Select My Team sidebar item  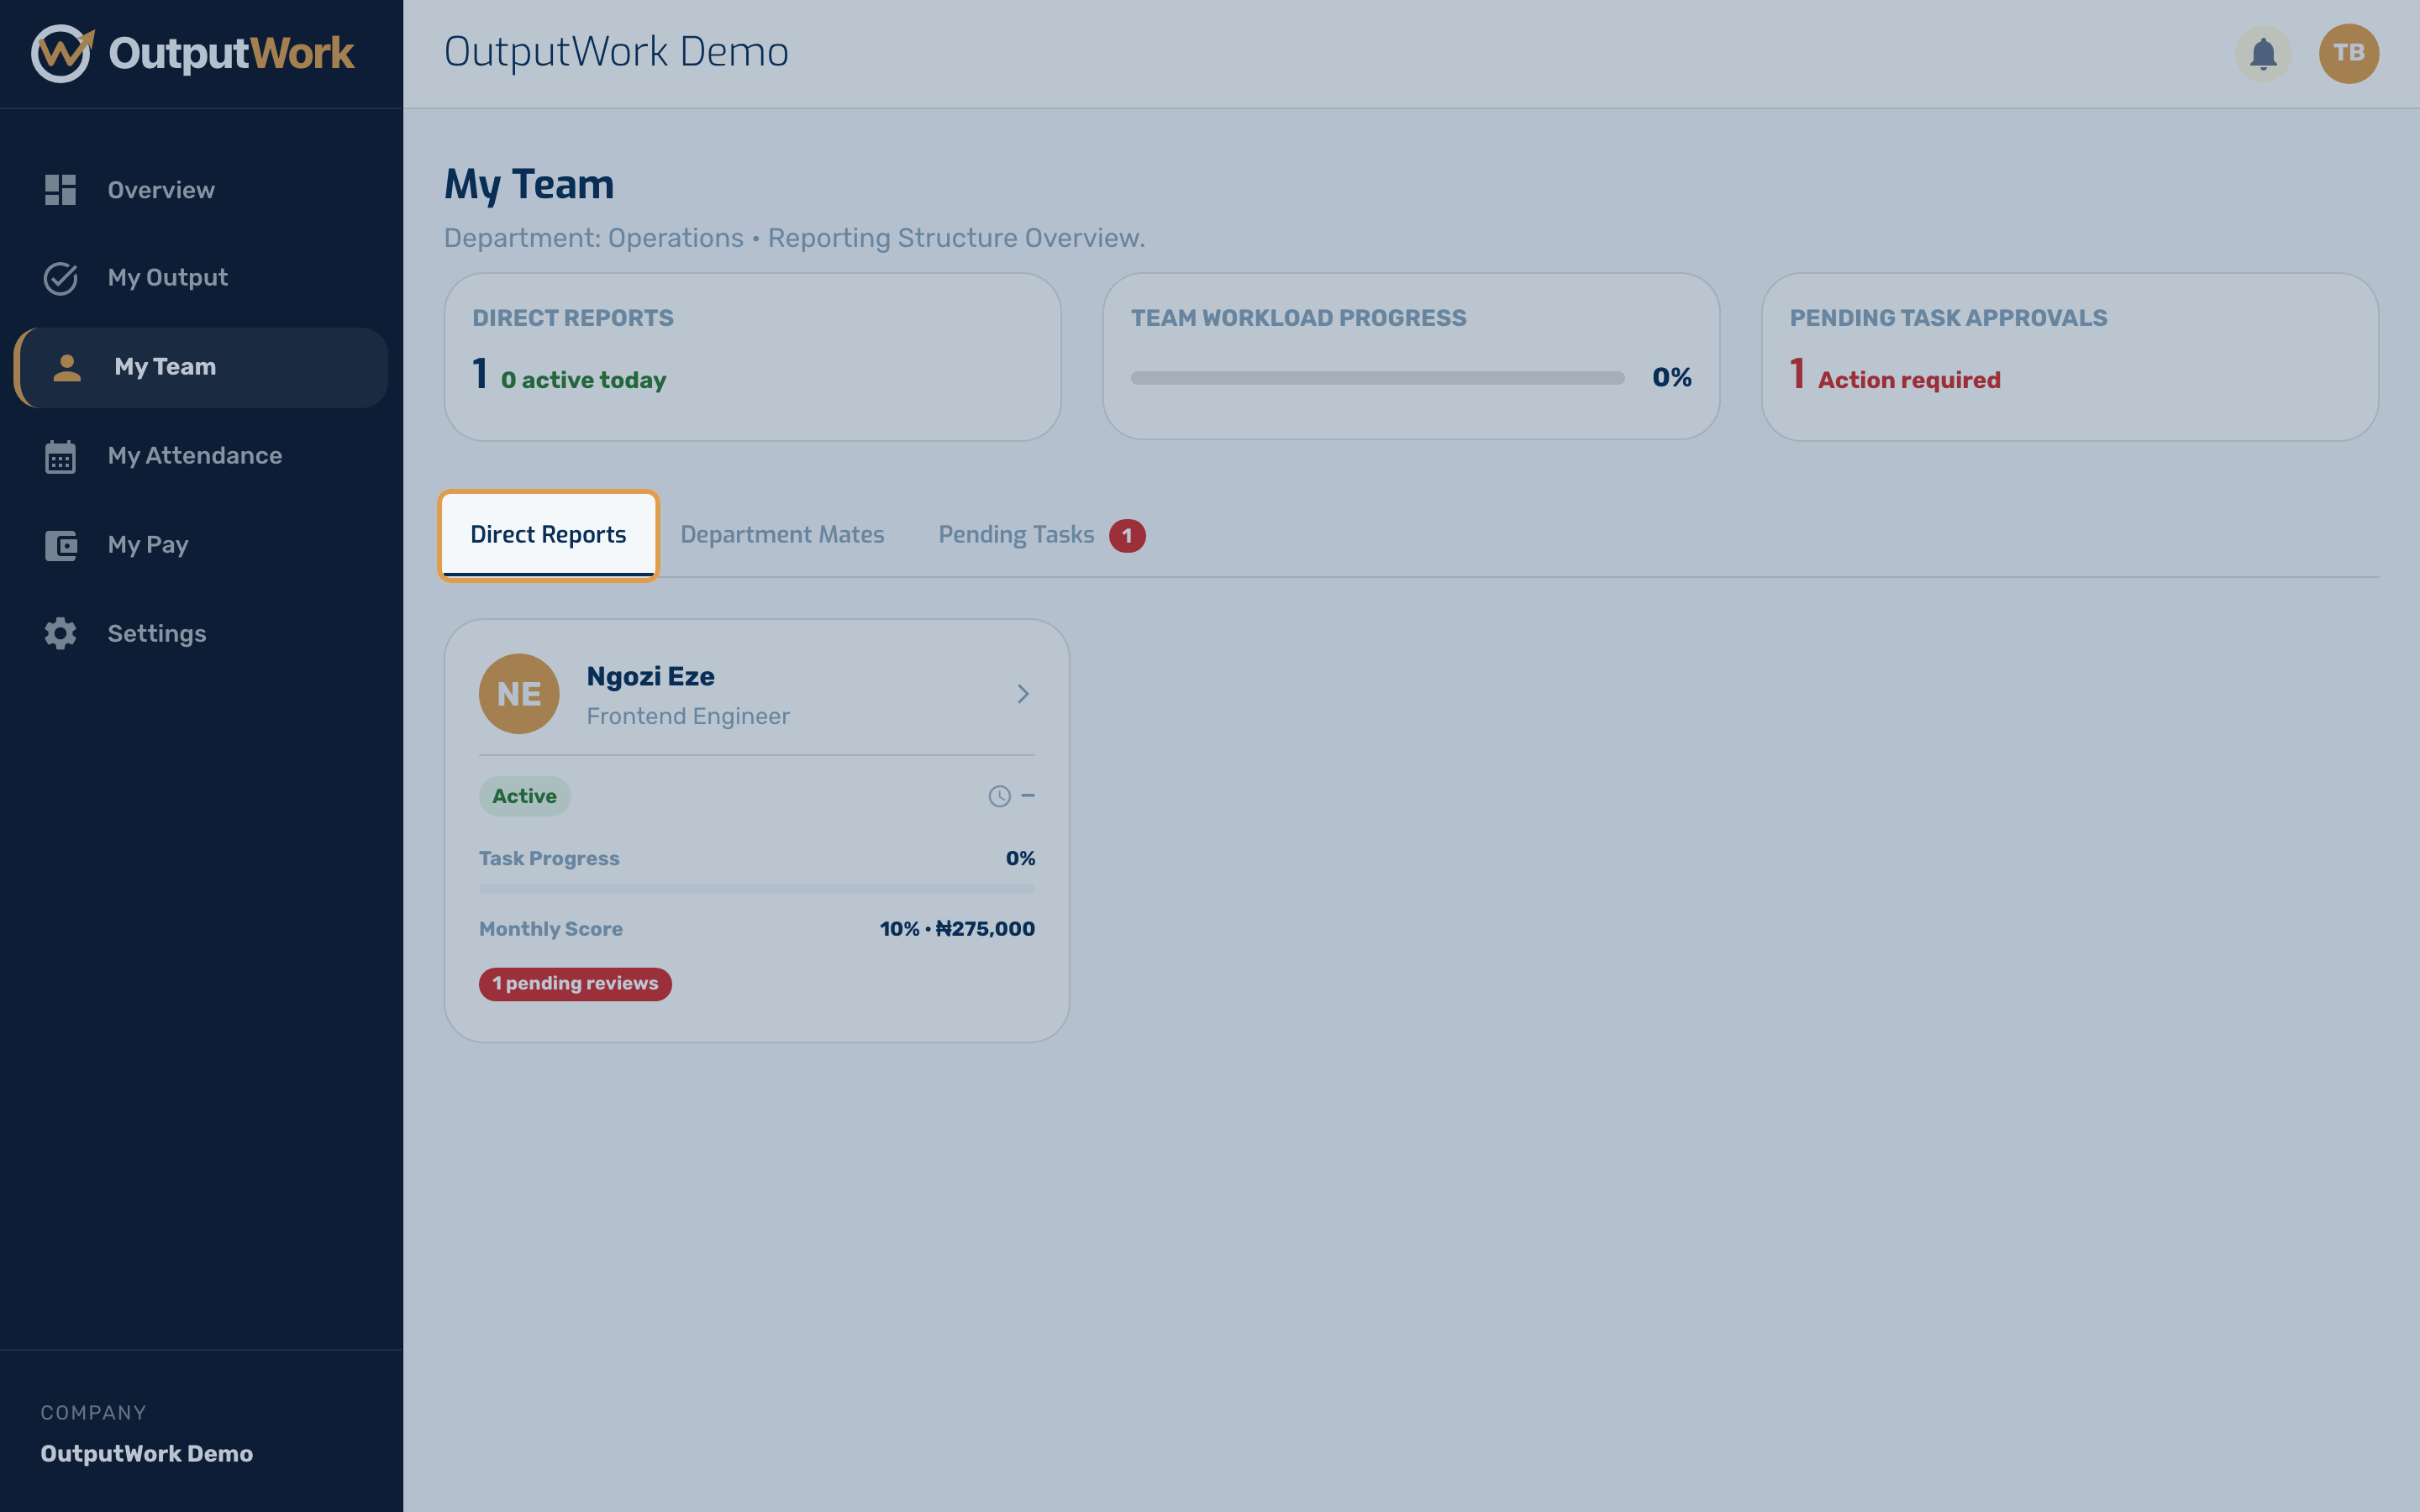[x=200, y=367]
